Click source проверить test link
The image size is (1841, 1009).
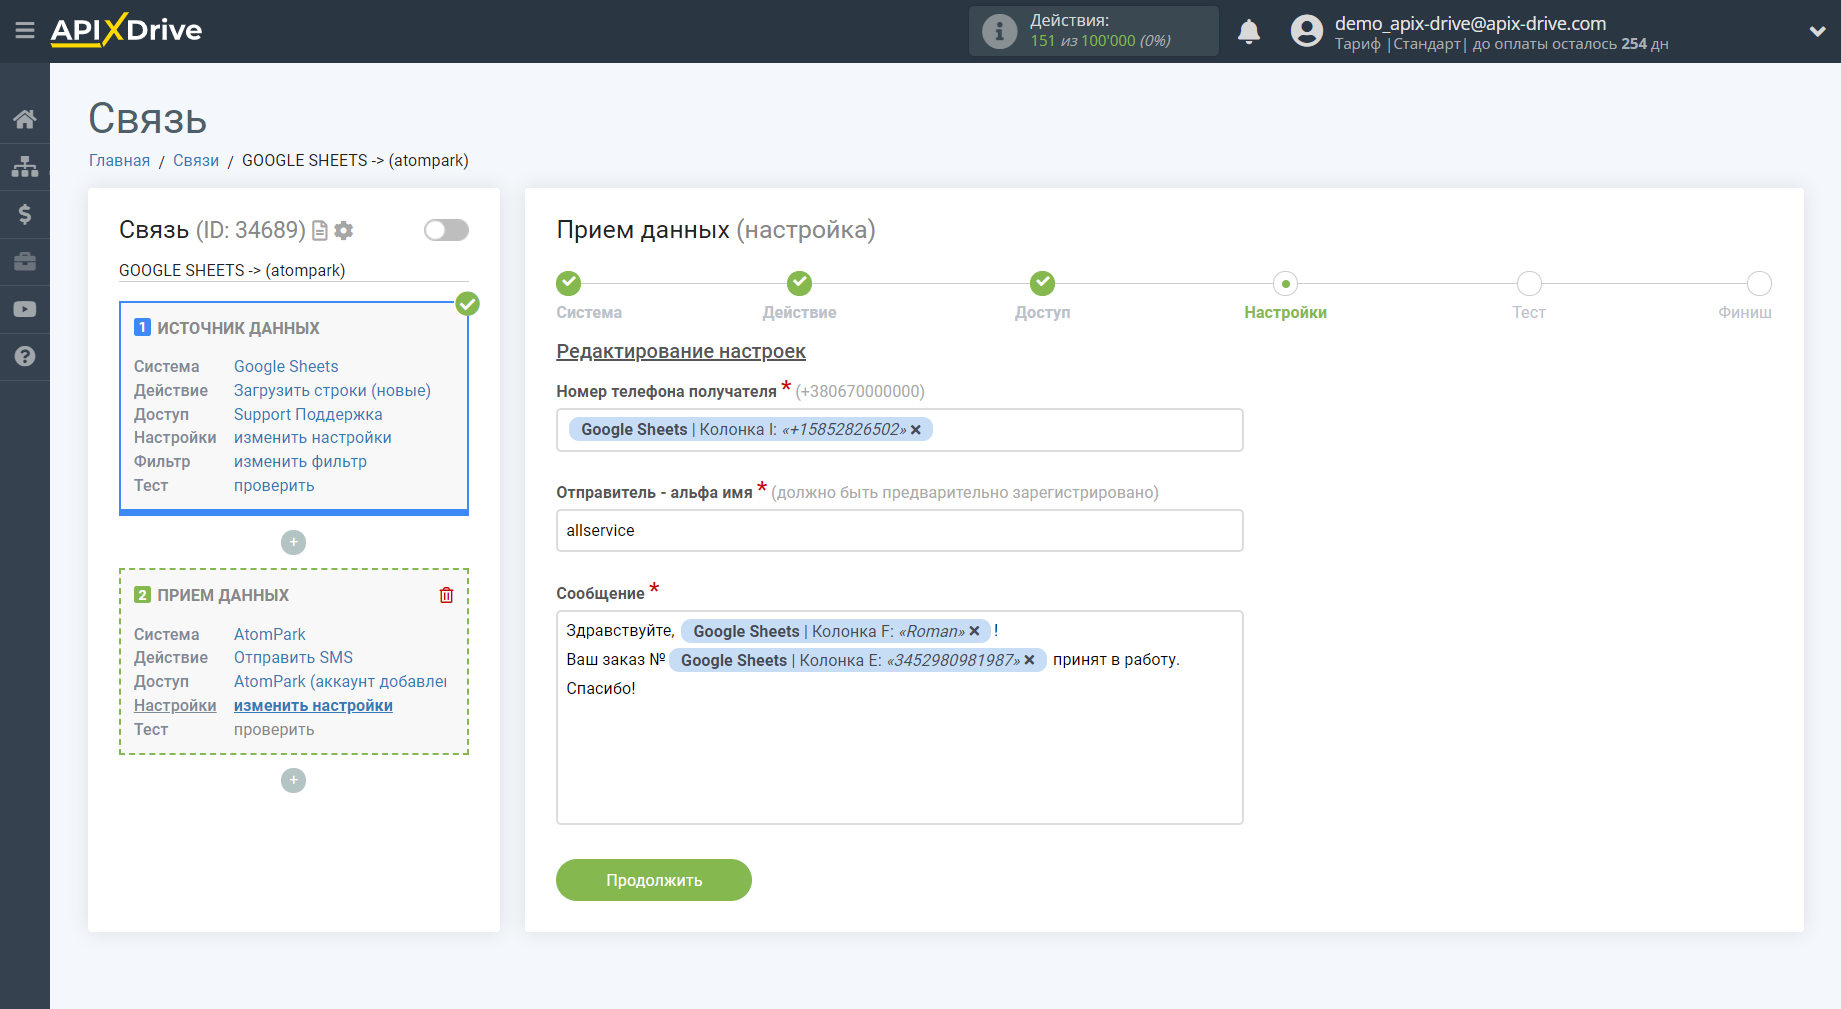pyautogui.click(x=274, y=485)
